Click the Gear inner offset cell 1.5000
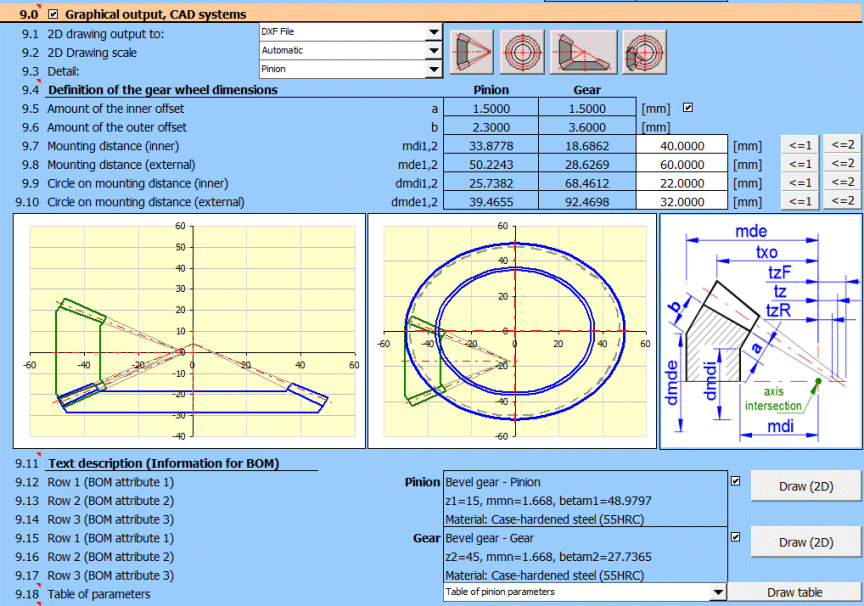This screenshot has height=606, width=864. pos(587,109)
